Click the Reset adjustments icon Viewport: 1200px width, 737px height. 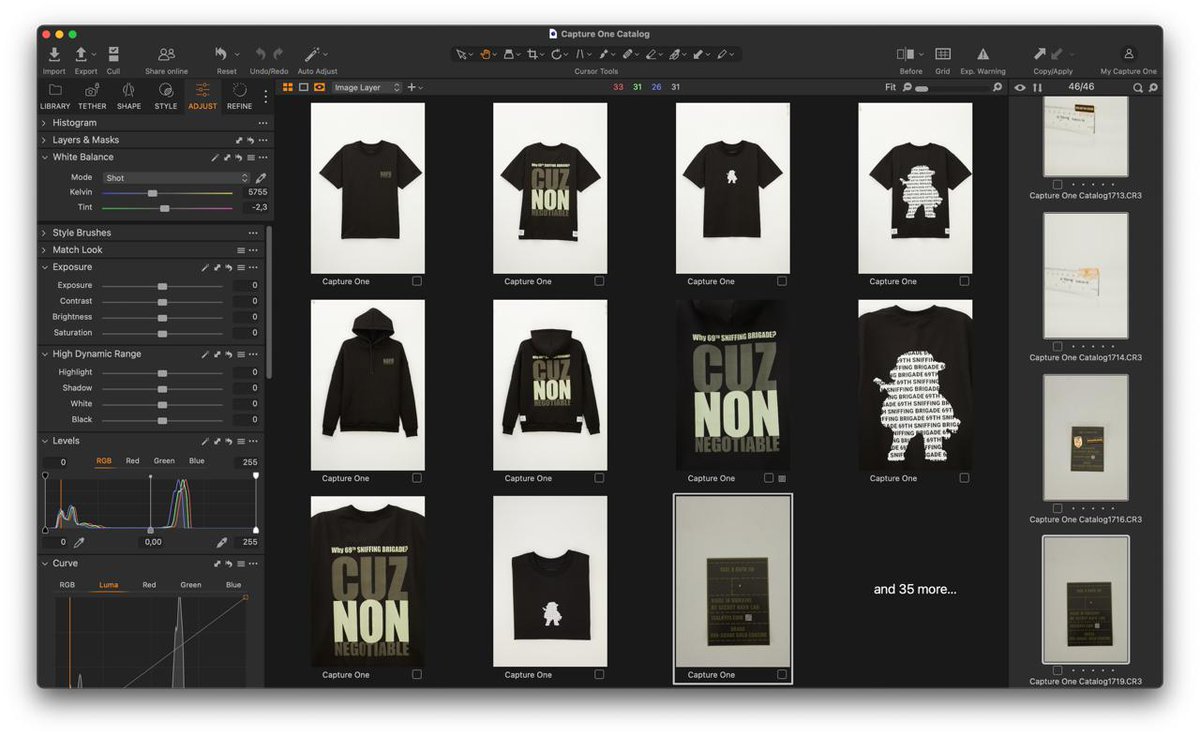coord(222,54)
